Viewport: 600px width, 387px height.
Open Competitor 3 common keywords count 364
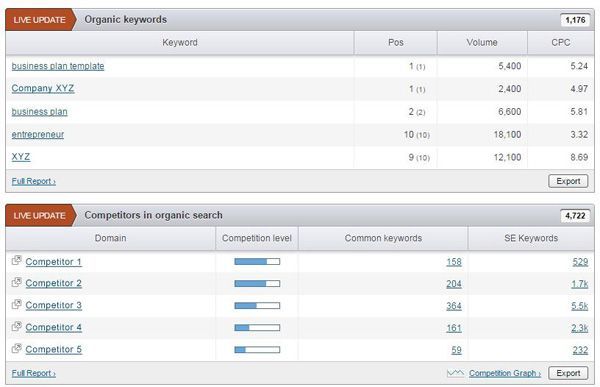pos(454,306)
